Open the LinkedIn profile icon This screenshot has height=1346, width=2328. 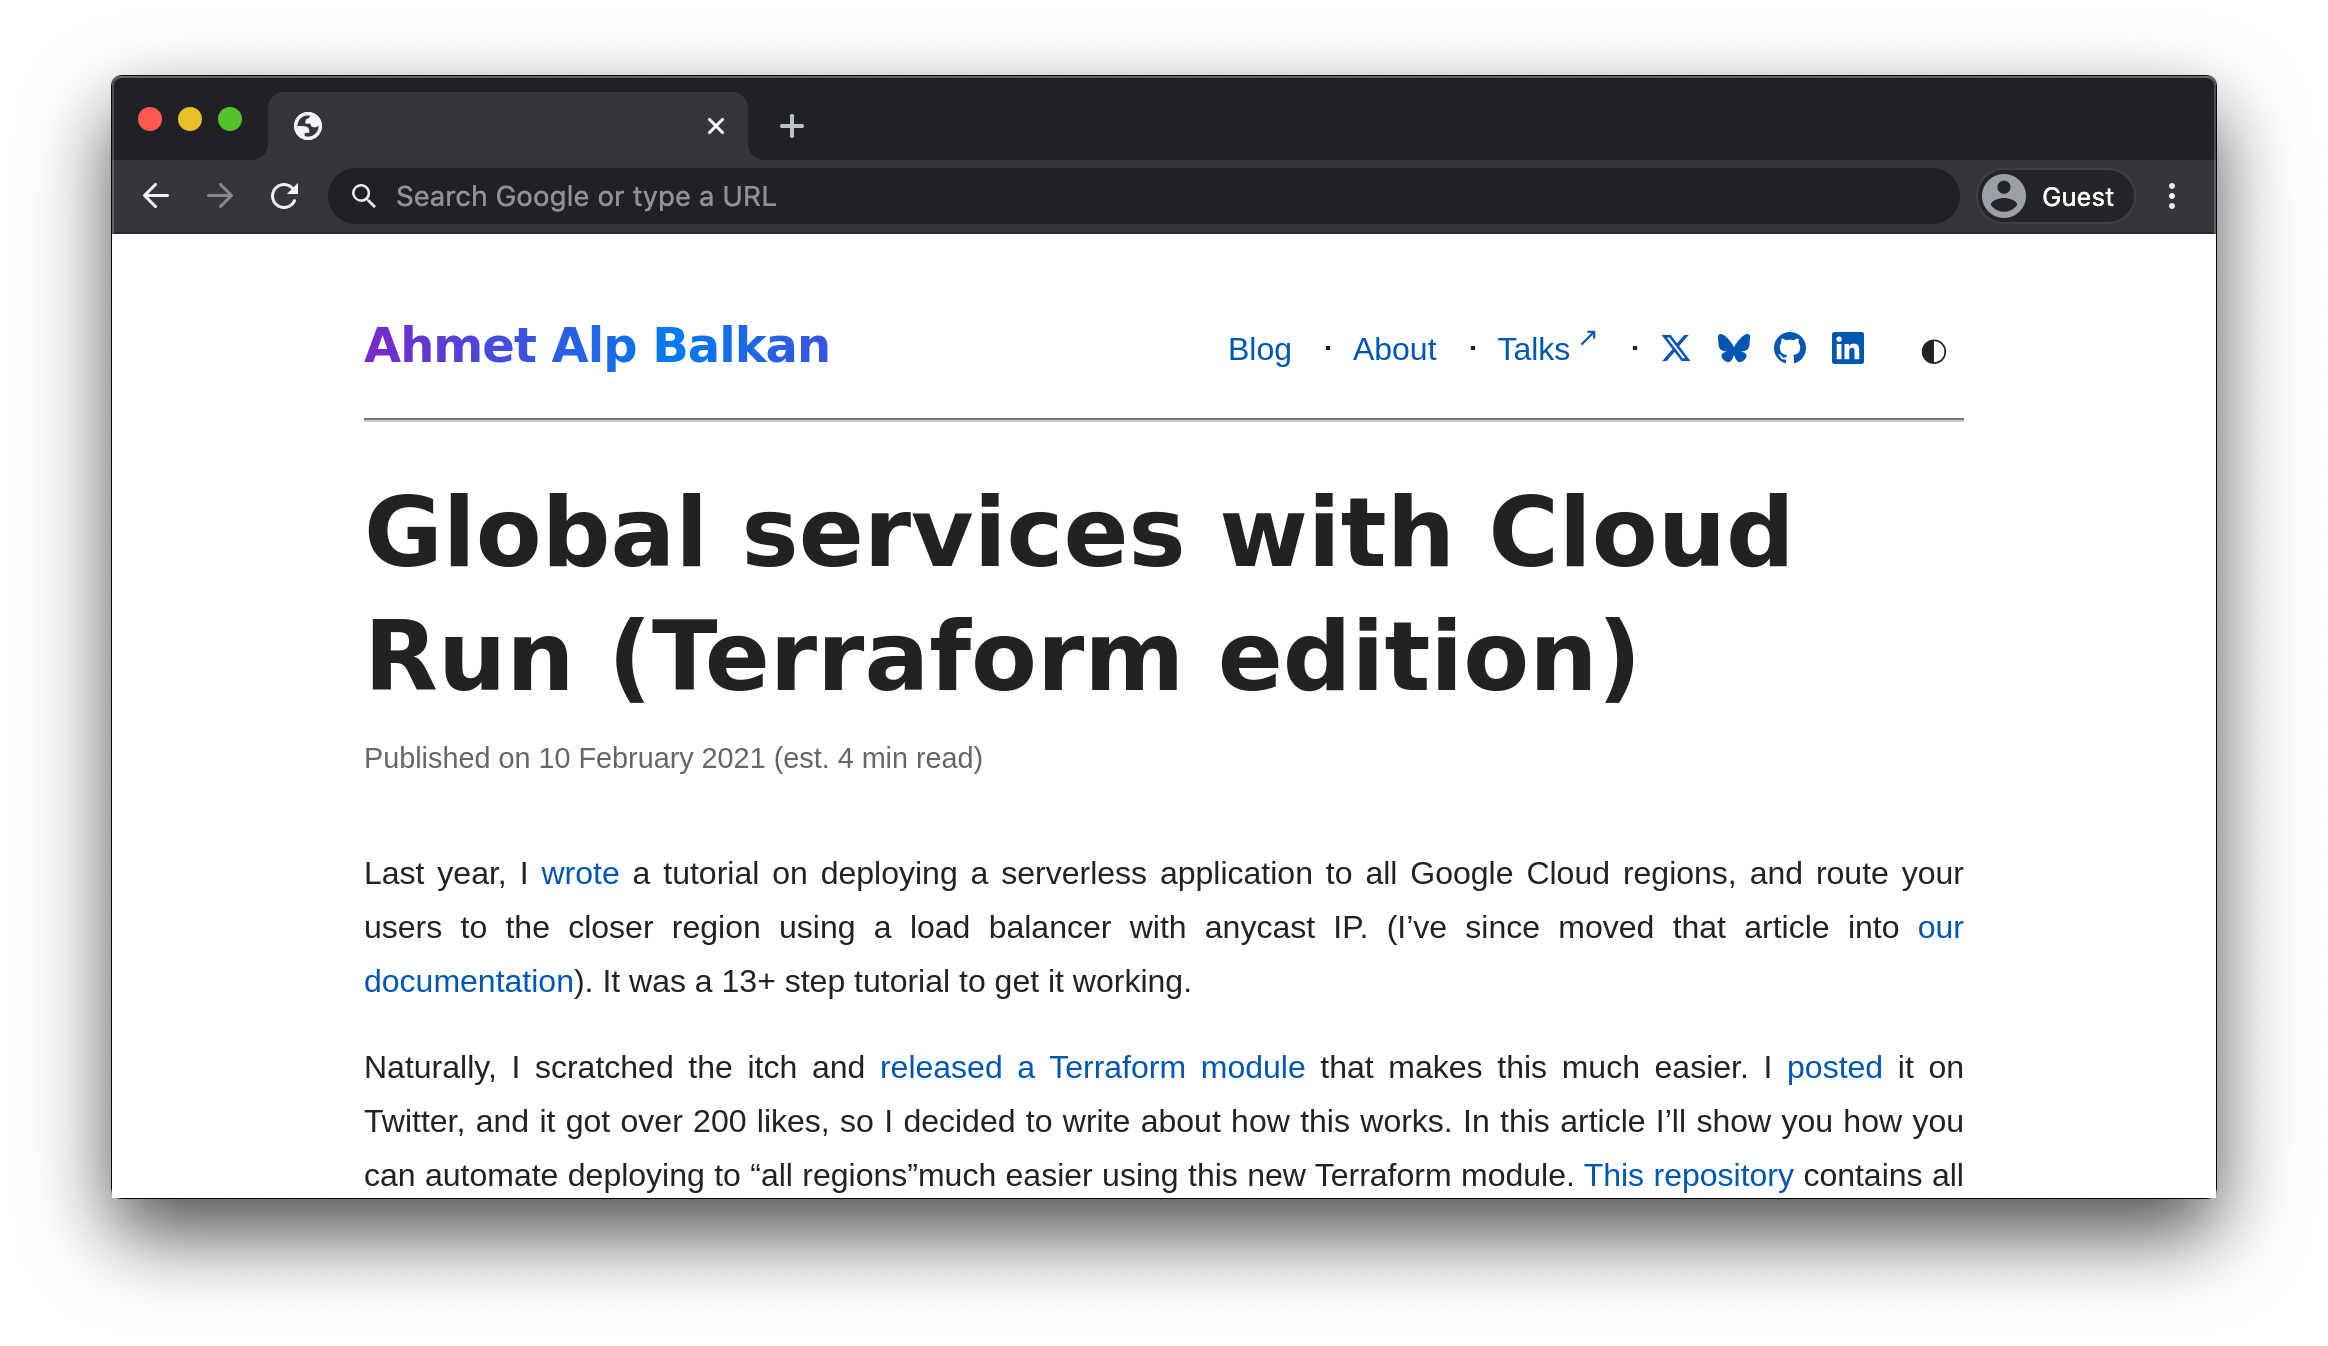(1848, 348)
